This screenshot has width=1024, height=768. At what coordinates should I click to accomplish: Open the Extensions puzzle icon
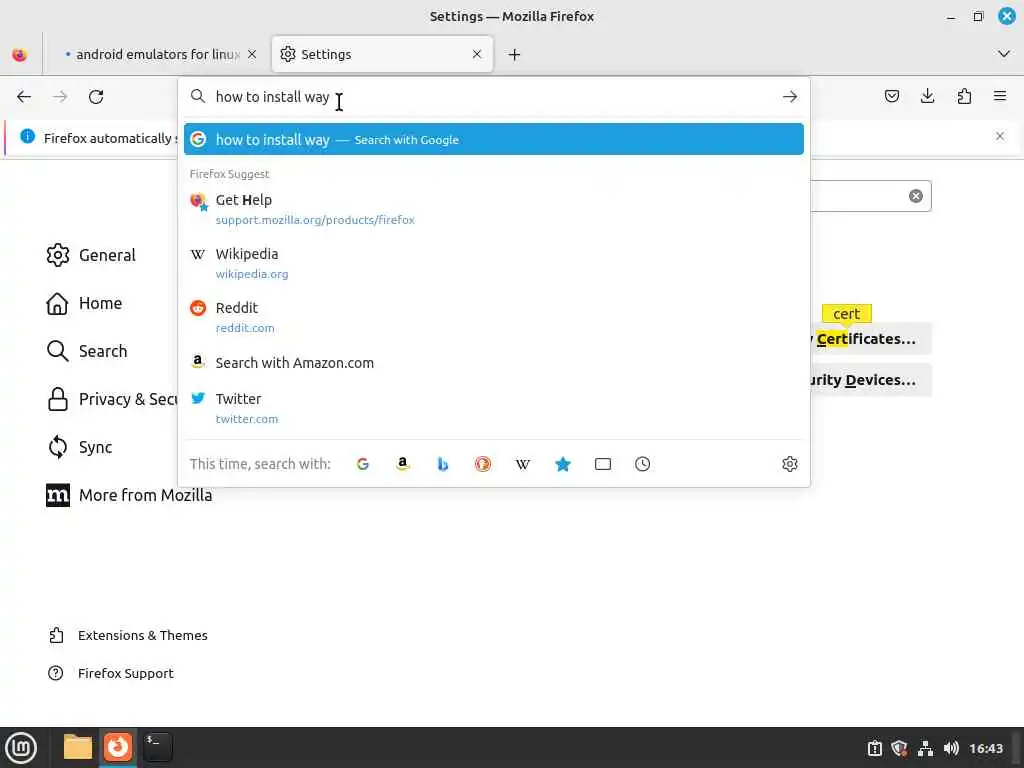(964, 97)
